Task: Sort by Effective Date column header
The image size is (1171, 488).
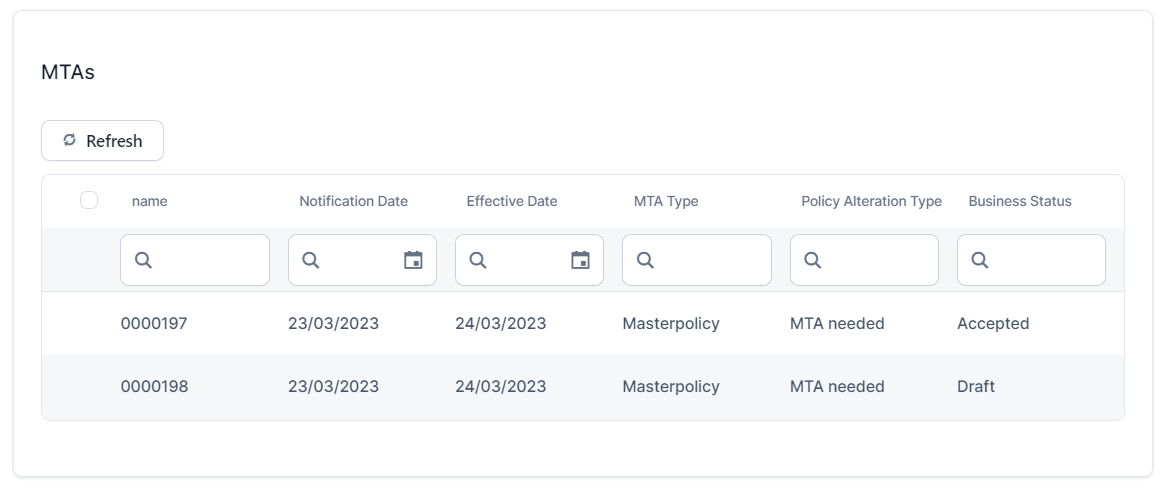Action: pyautogui.click(x=511, y=201)
